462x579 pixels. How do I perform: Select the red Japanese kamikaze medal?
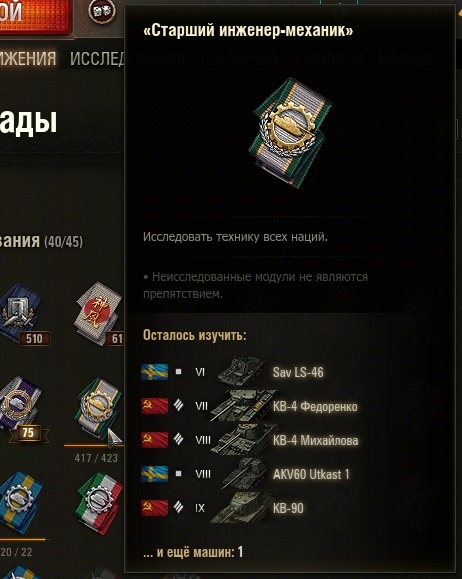99,313
